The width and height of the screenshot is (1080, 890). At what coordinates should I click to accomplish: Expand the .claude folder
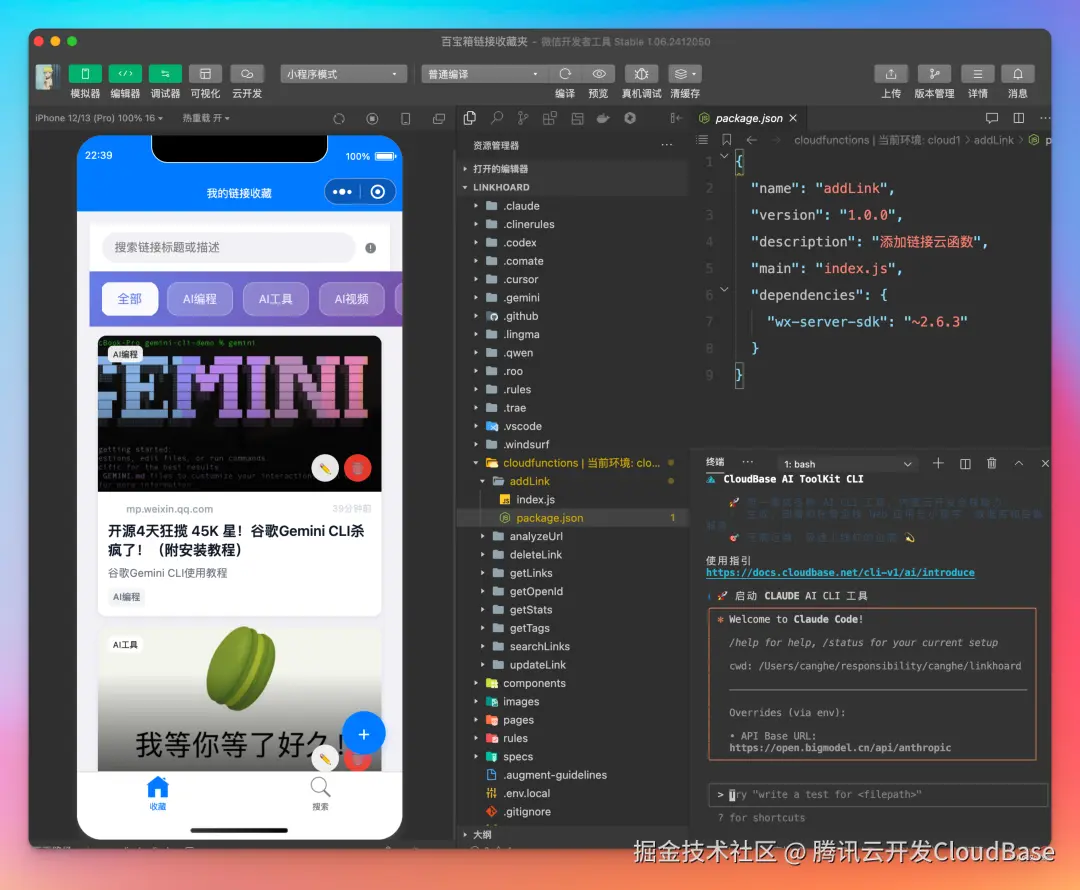[x=572, y=206]
